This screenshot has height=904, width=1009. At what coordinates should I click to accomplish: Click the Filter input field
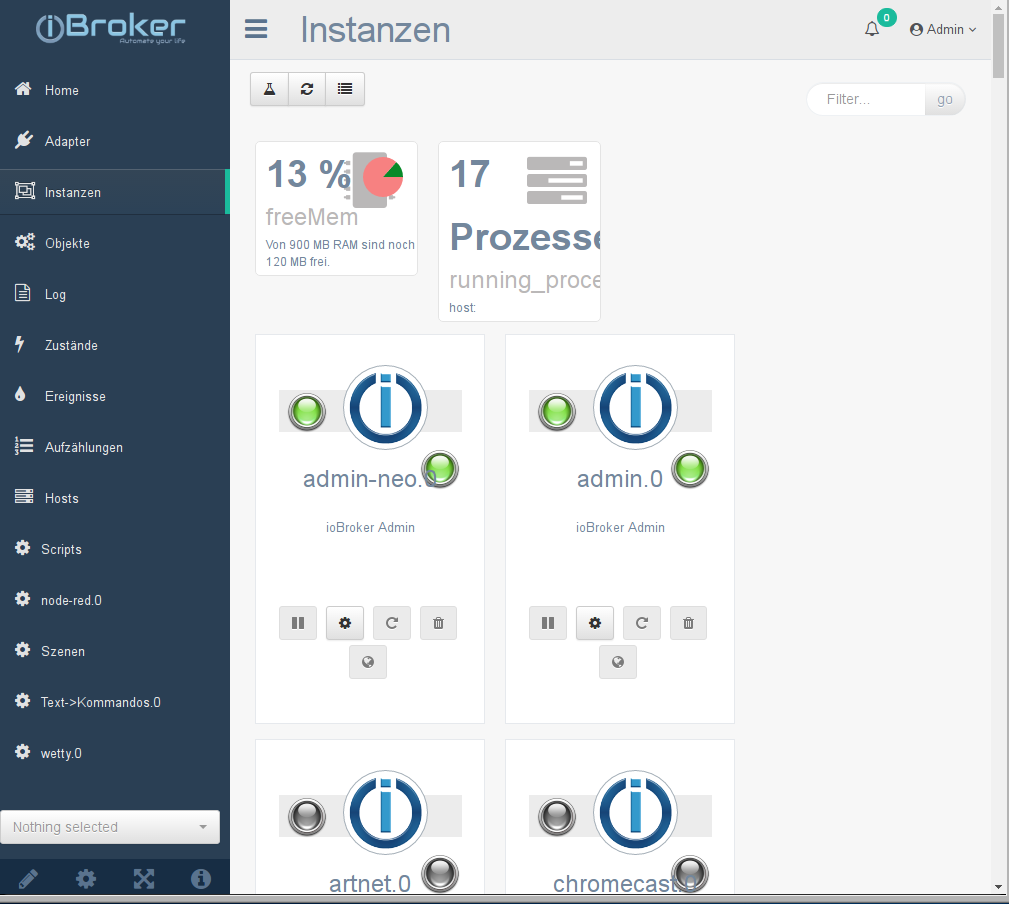866,99
